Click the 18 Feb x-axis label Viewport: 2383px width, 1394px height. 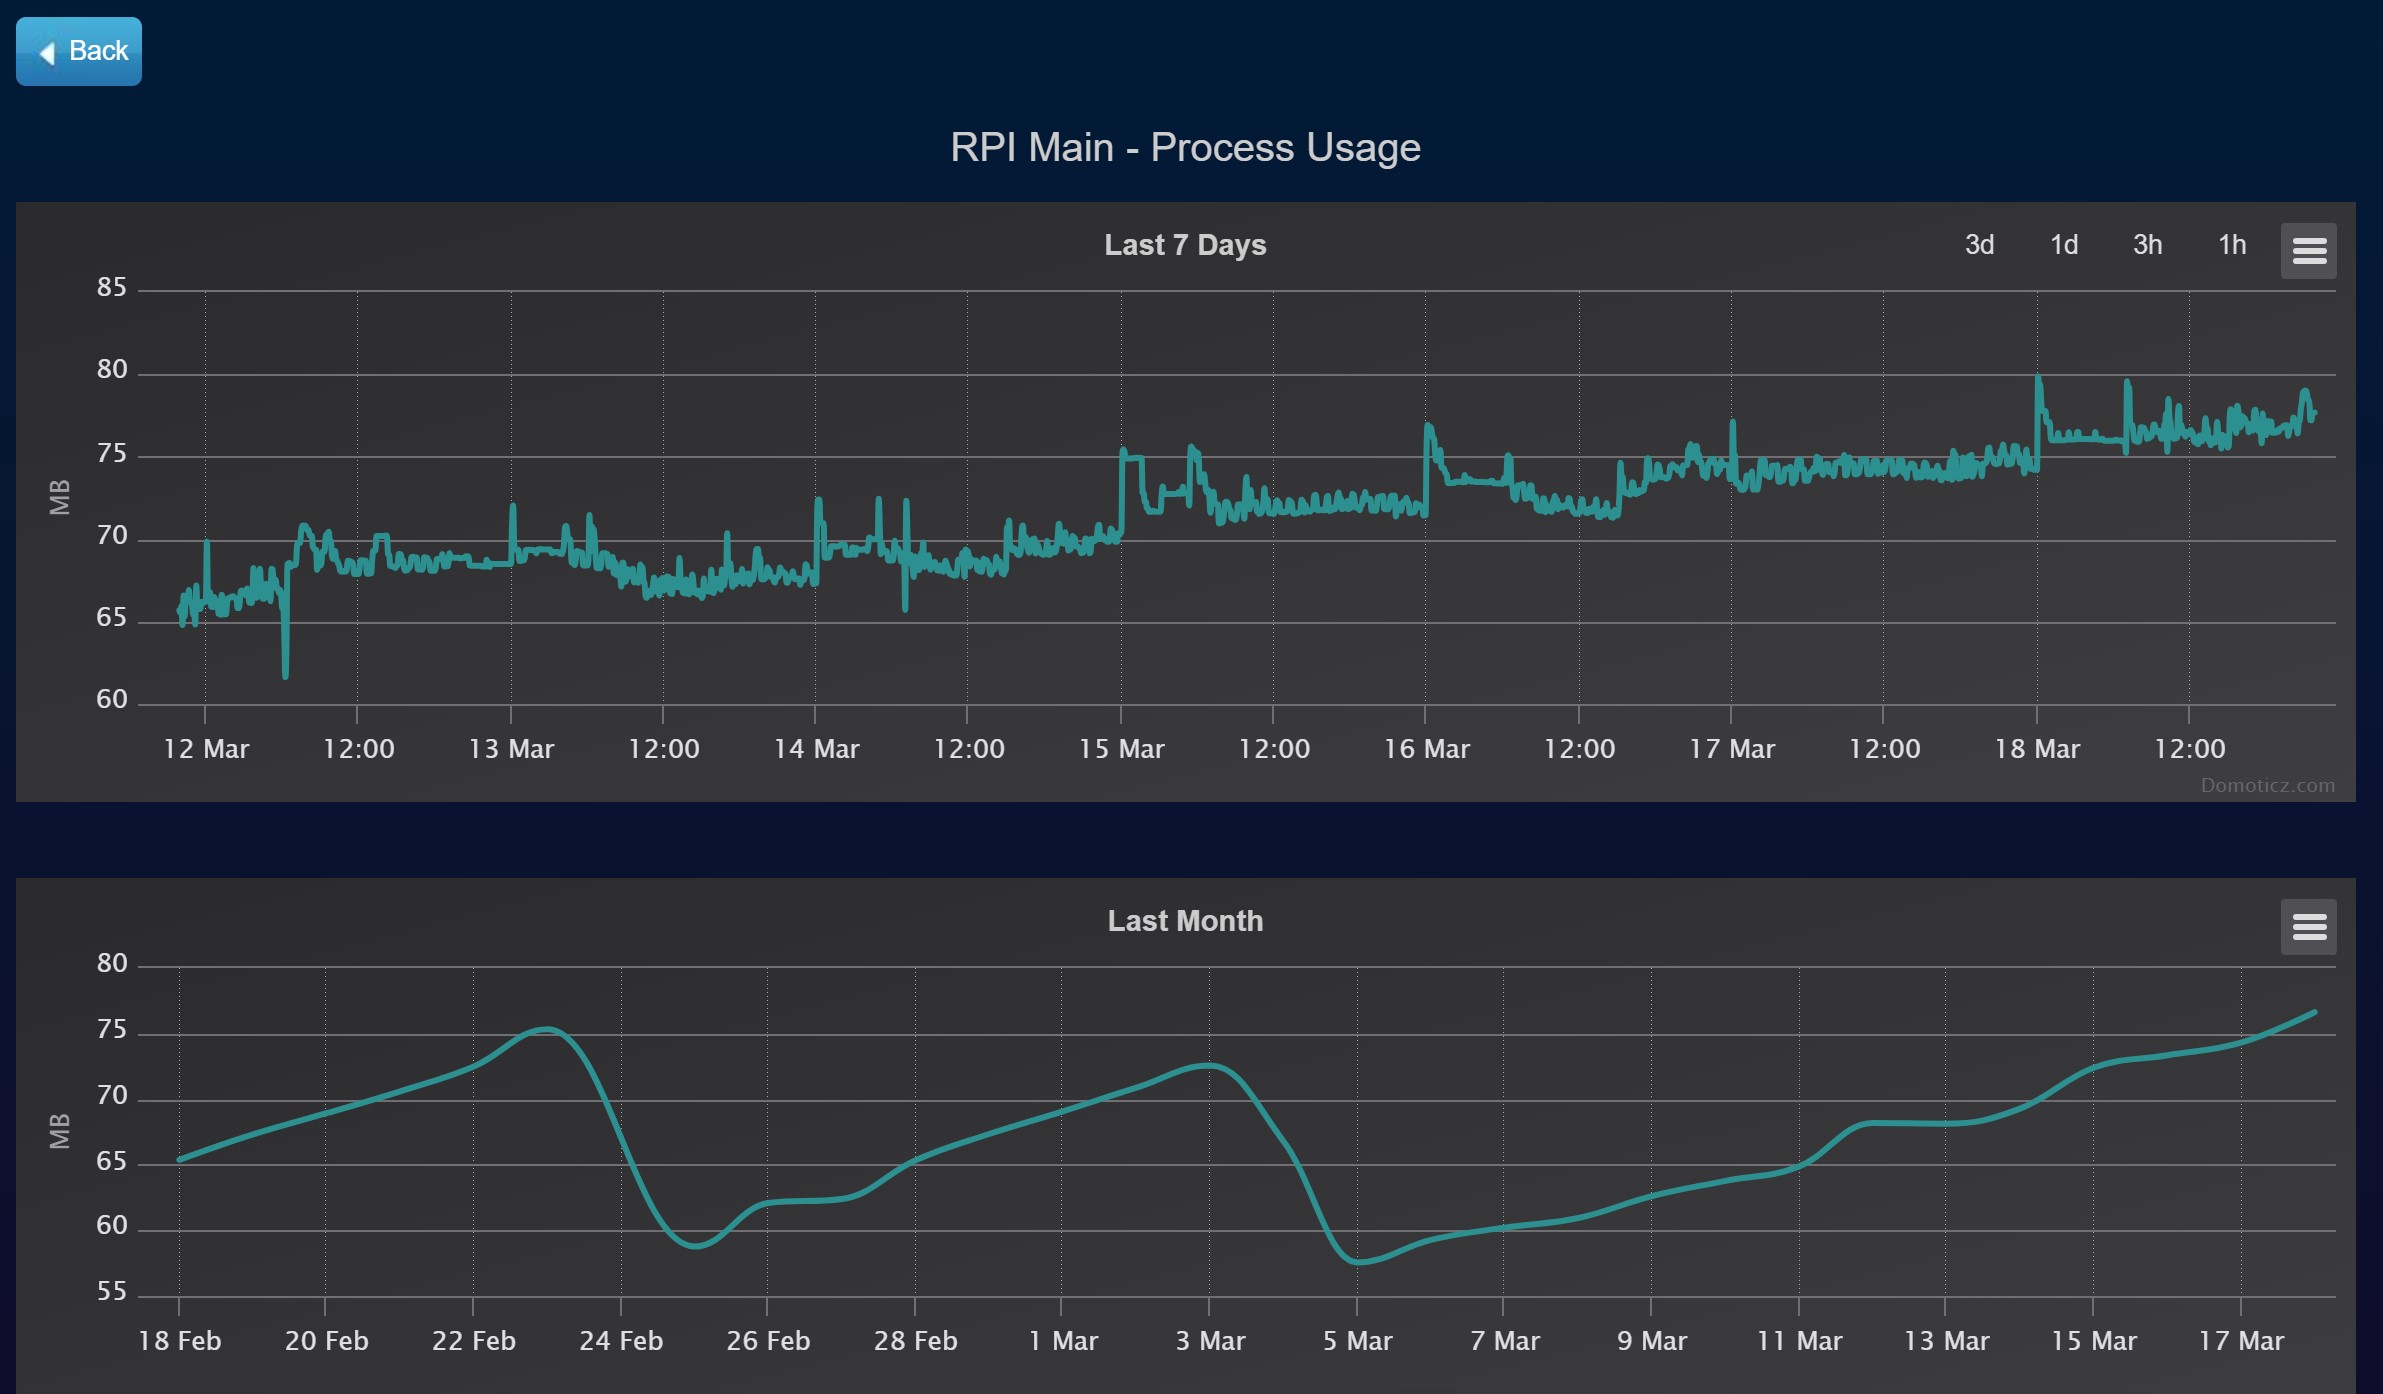[x=179, y=1341]
